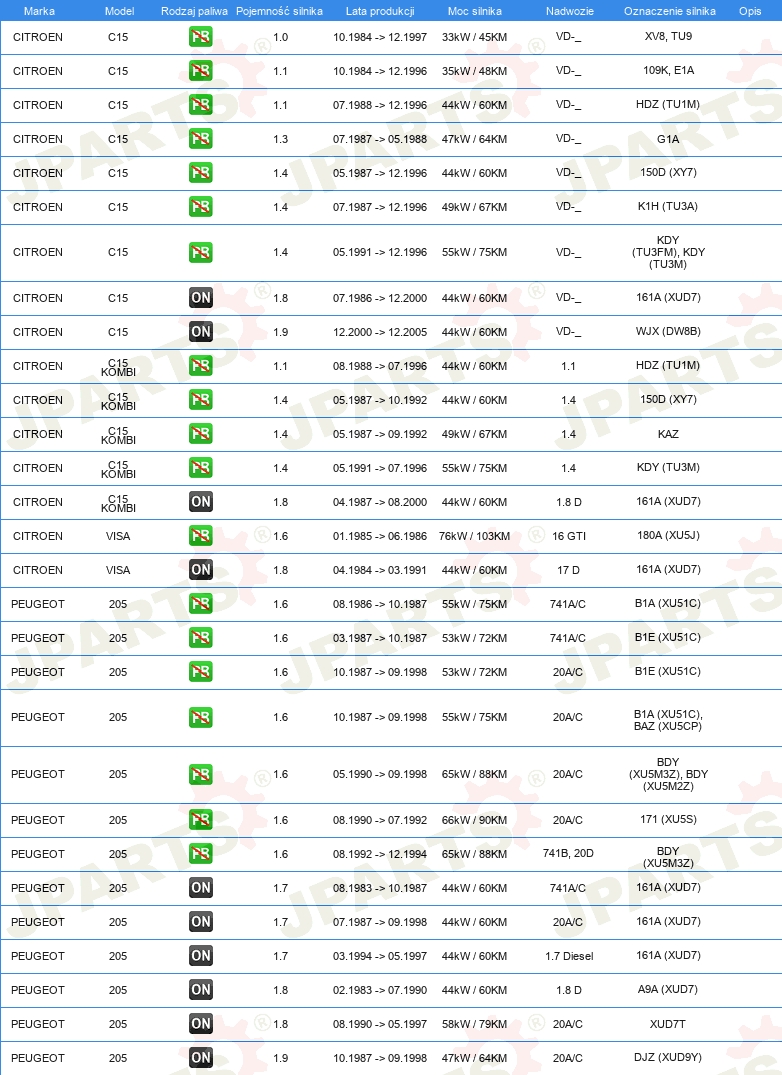Click the Marka column header
This screenshot has height=1075, width=782.
tap(39, 11)
